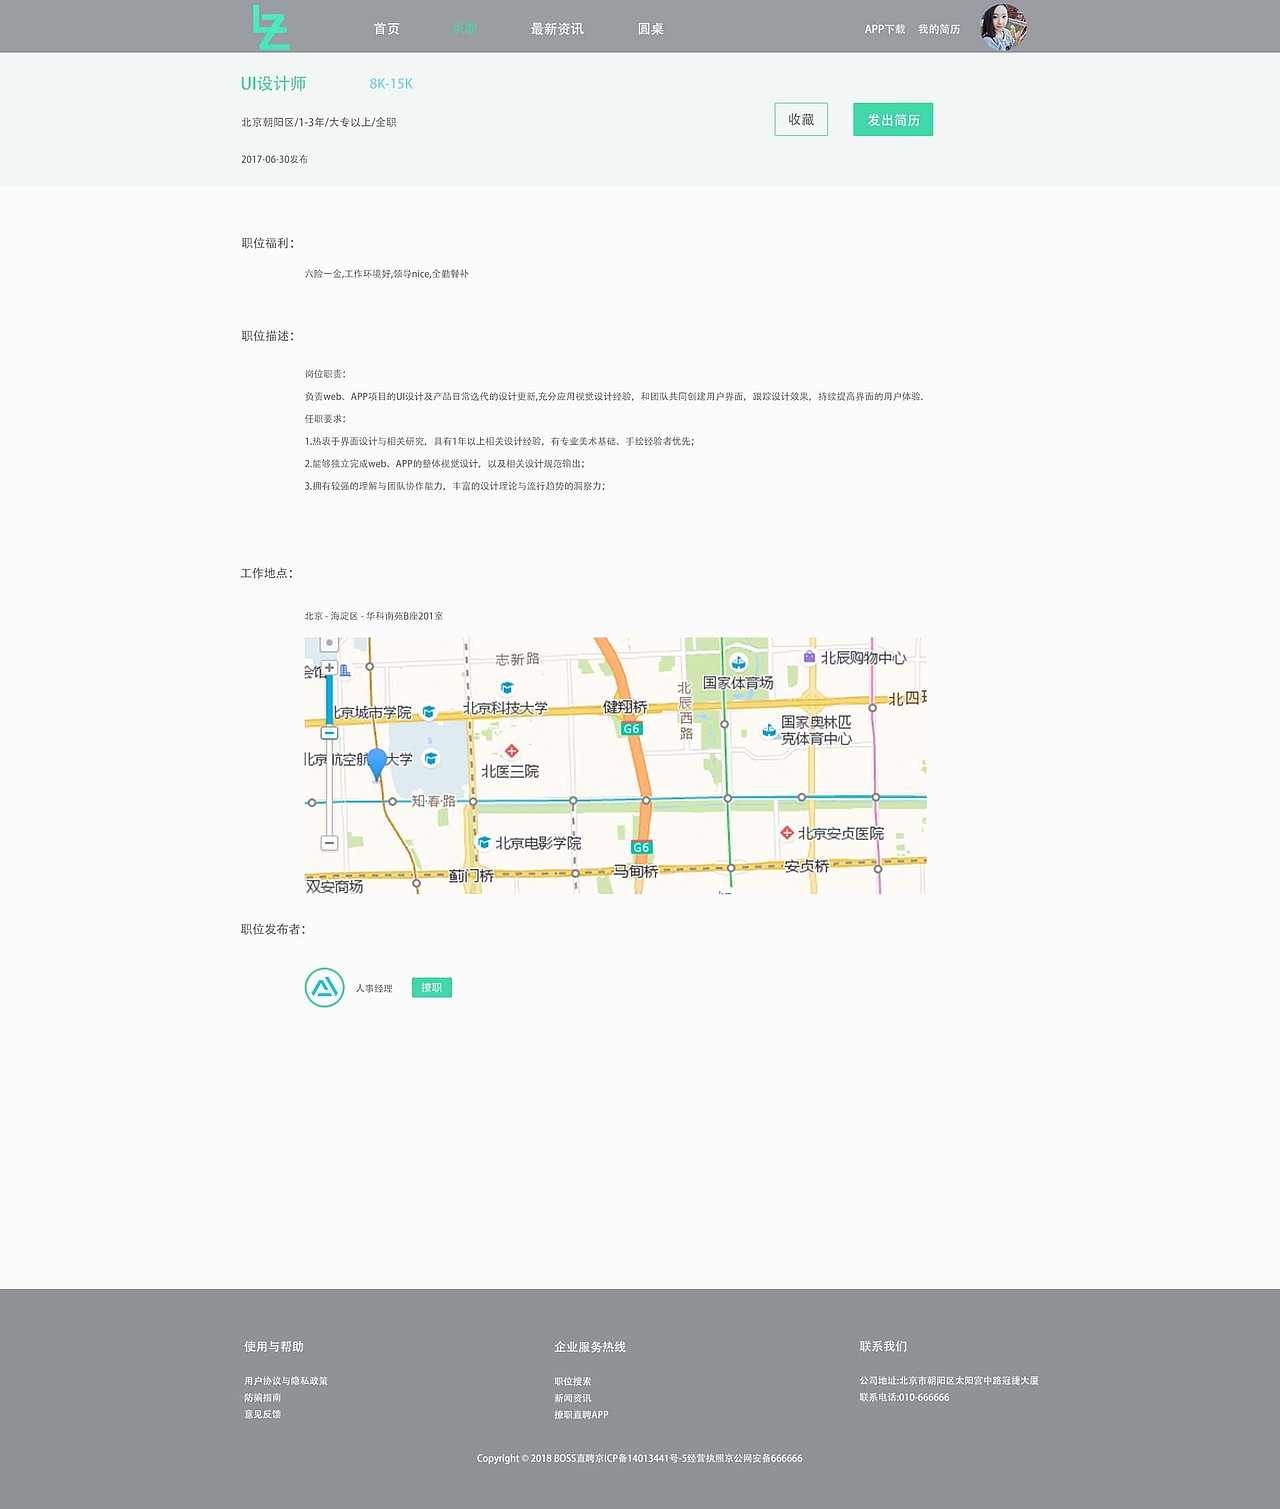Click the 北京 - 海淀区 - 华科南苑B座201室 address
1280x1509 pixels.
[x=374, y=616]
